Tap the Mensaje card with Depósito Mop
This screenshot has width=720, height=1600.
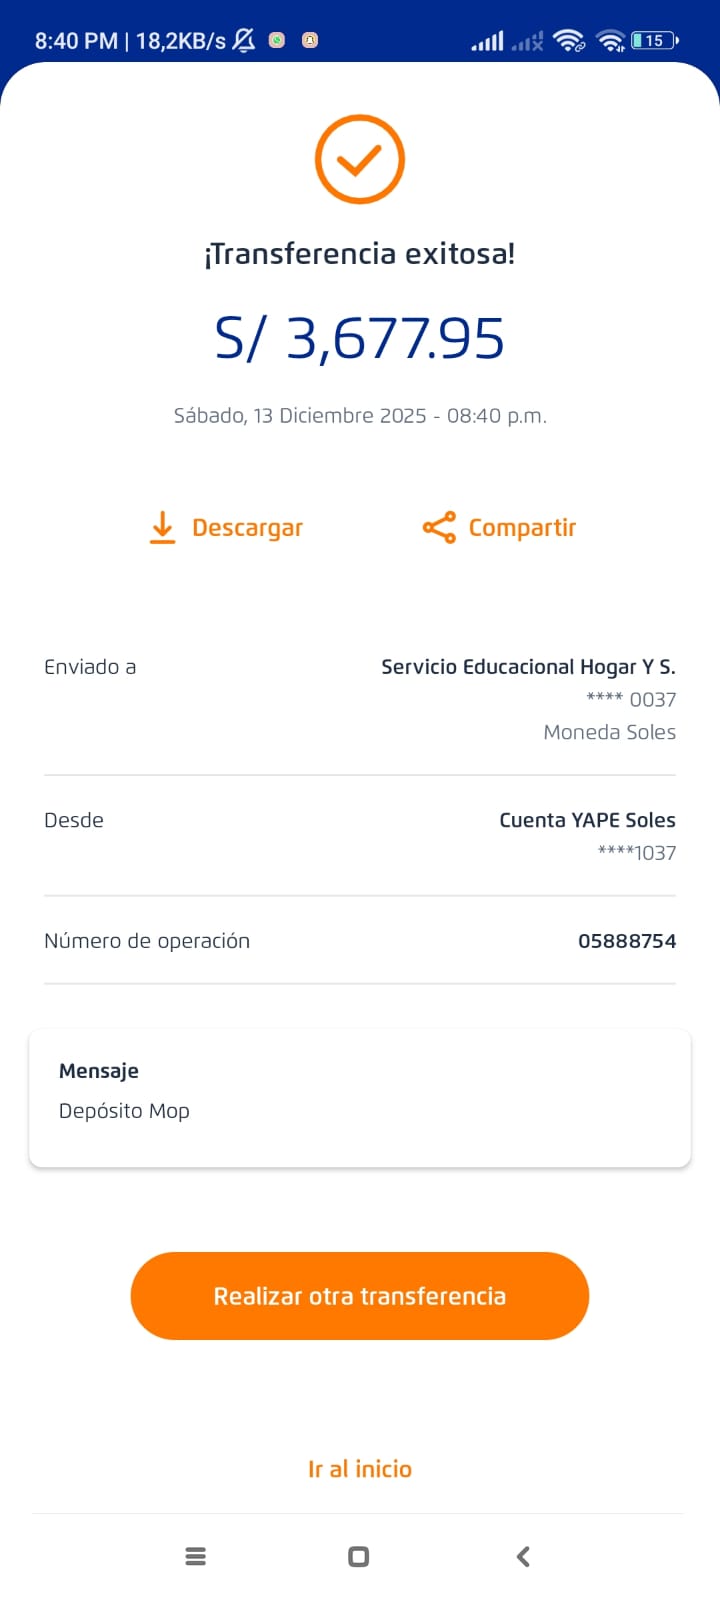[360, 1098]
